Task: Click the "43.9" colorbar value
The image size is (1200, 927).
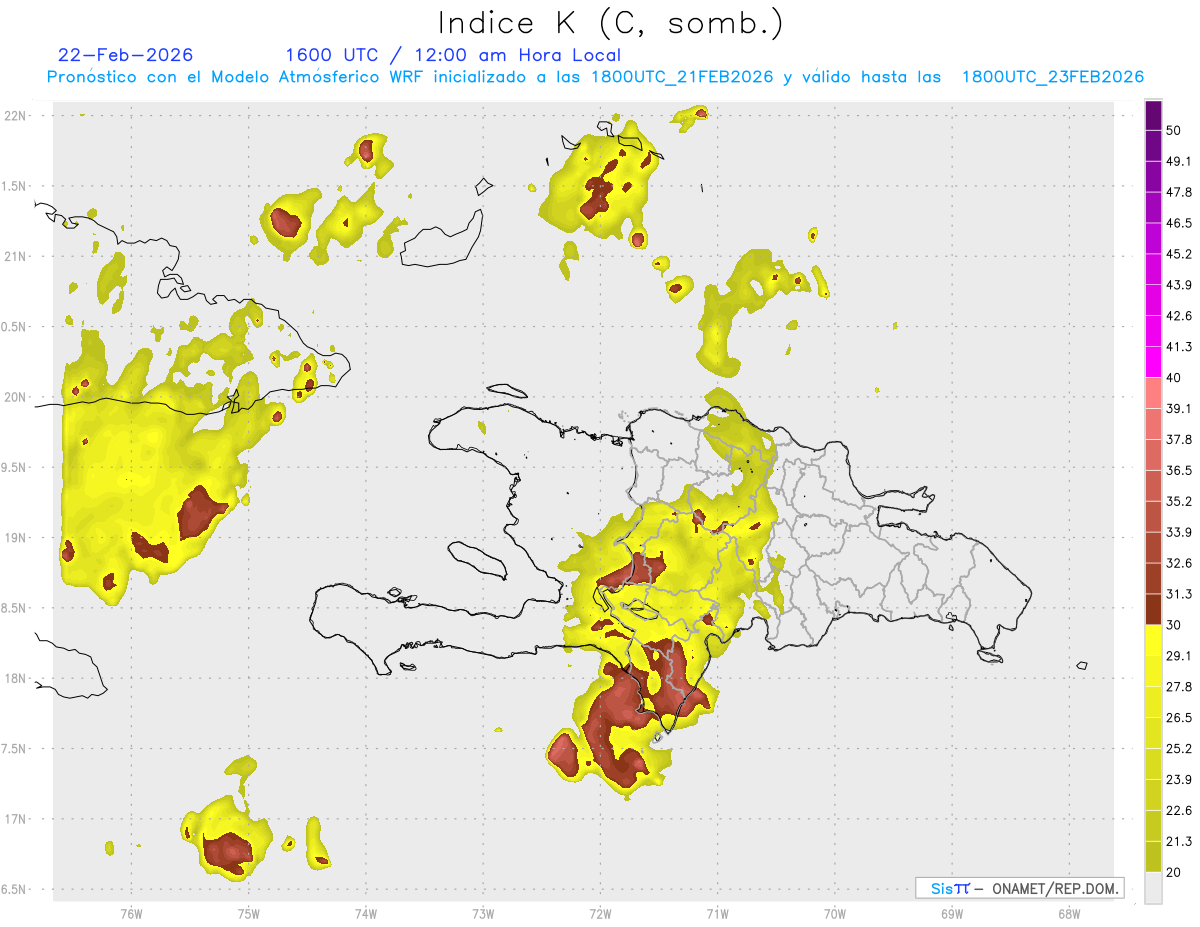Action: click(x=1178, y=285)
